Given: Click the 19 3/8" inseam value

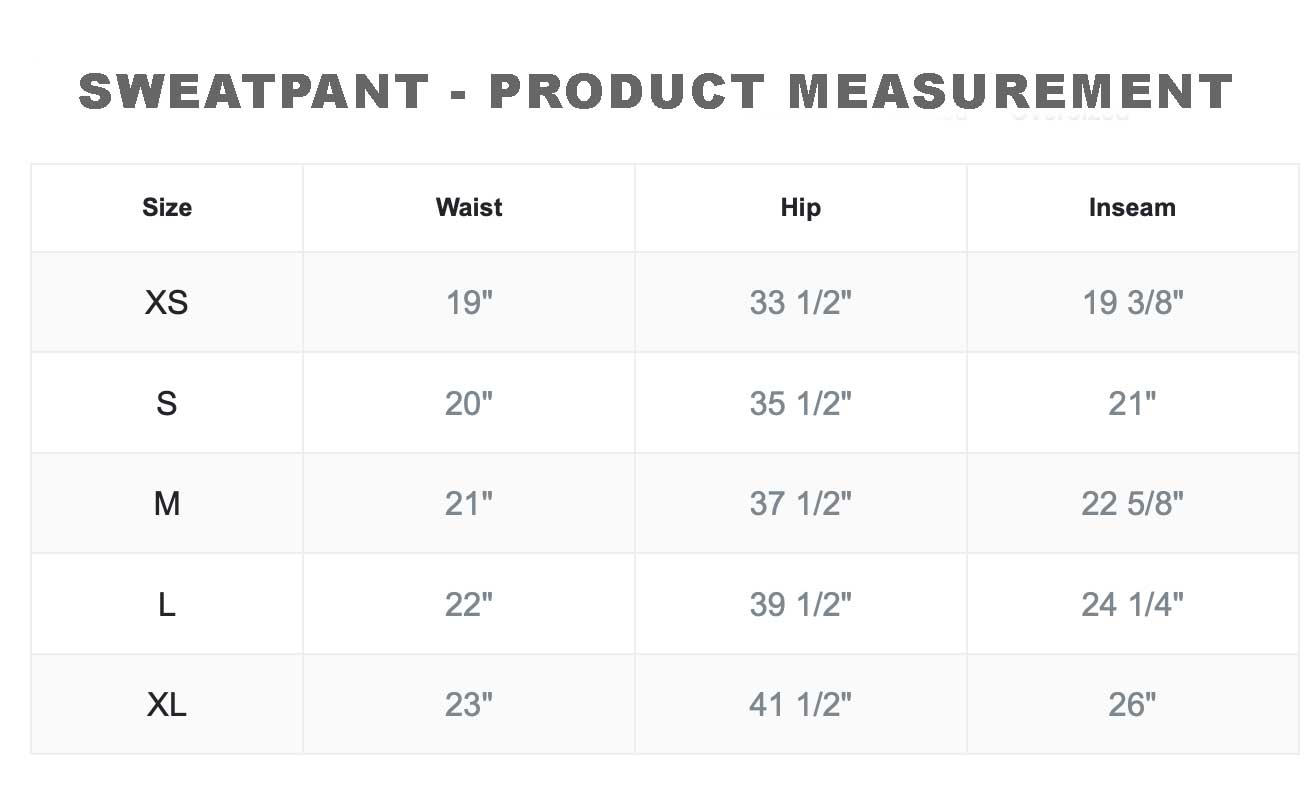Looking at the screenshot, I should pos(1132,302).
